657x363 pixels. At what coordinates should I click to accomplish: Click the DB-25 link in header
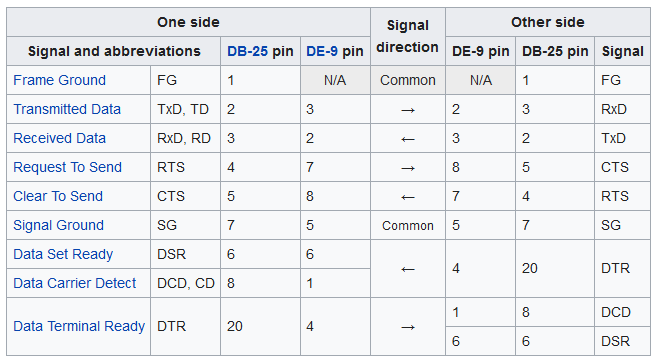[247, 51]
